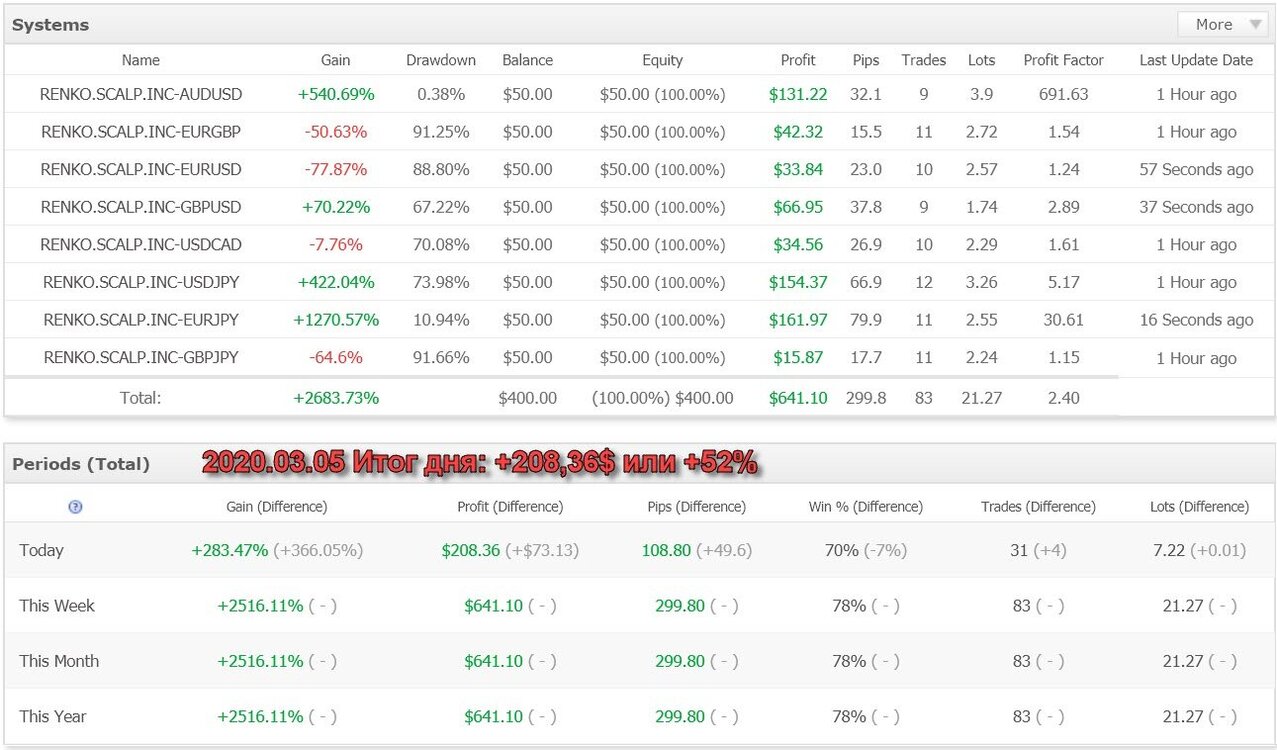The image size is (1277, 750).
Task: Select the This Week period row label
Action: (x=57, y=605)
